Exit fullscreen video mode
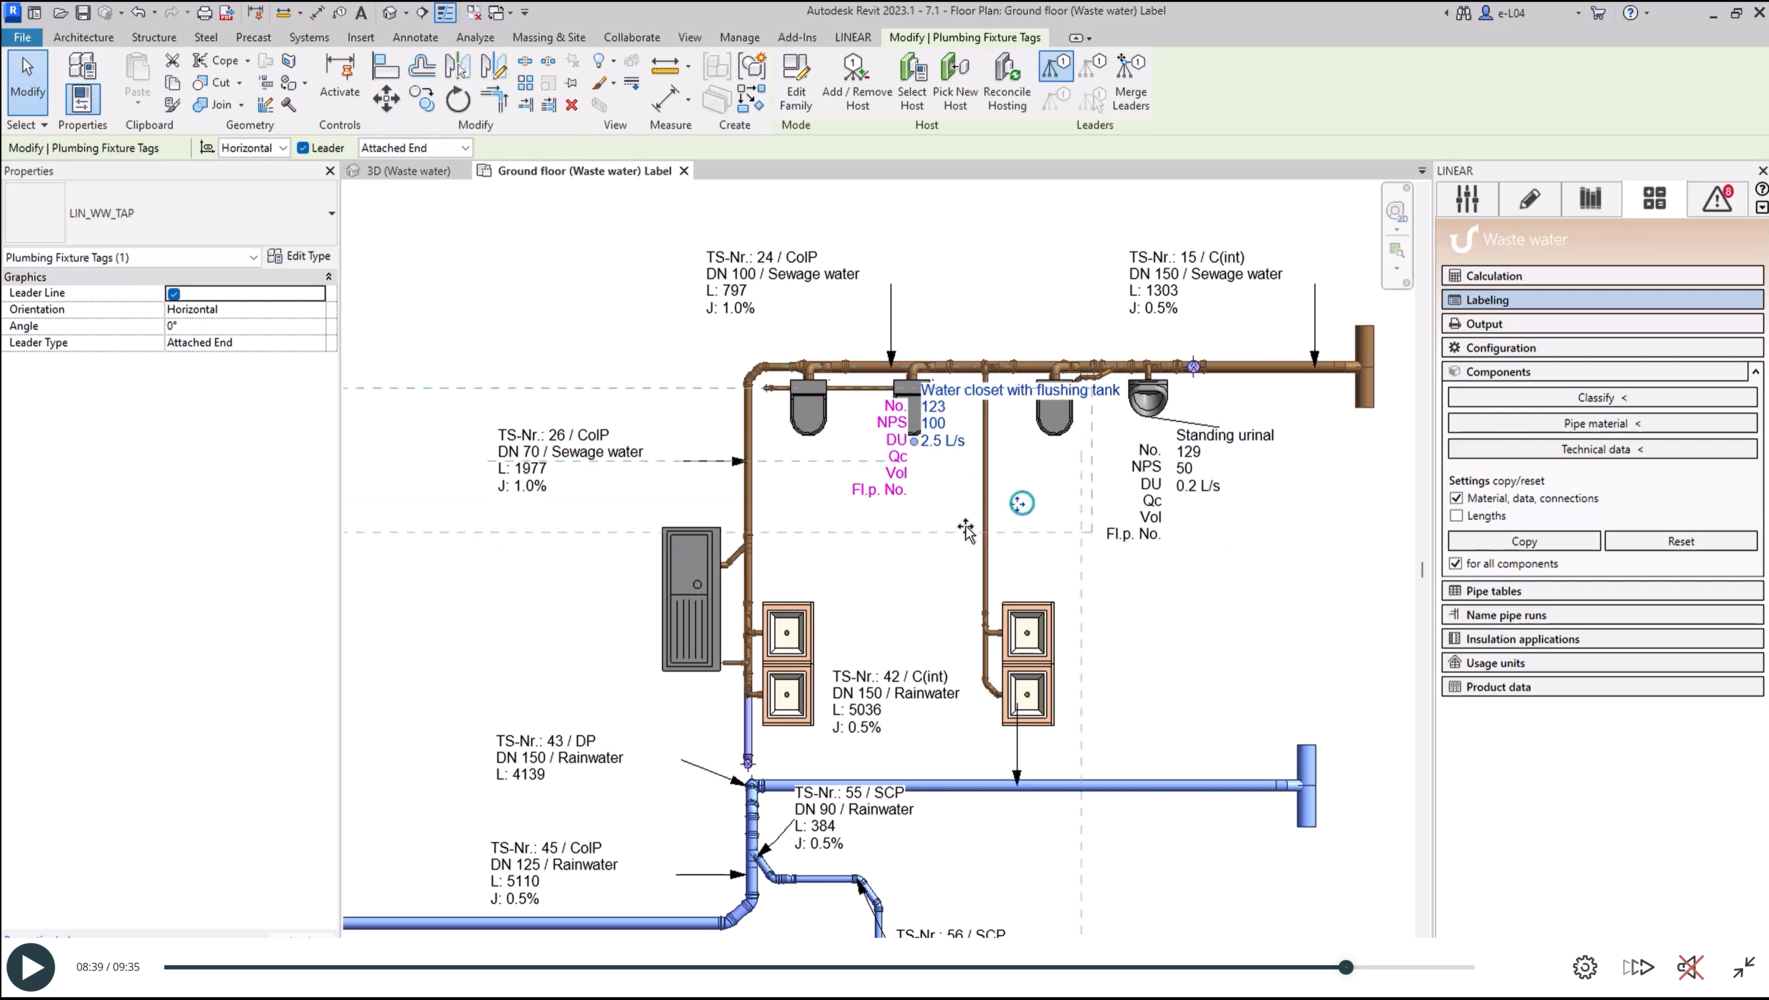Viewport: 1769px width, 1000px height. pyautogui.click(x=1744, y=967)
